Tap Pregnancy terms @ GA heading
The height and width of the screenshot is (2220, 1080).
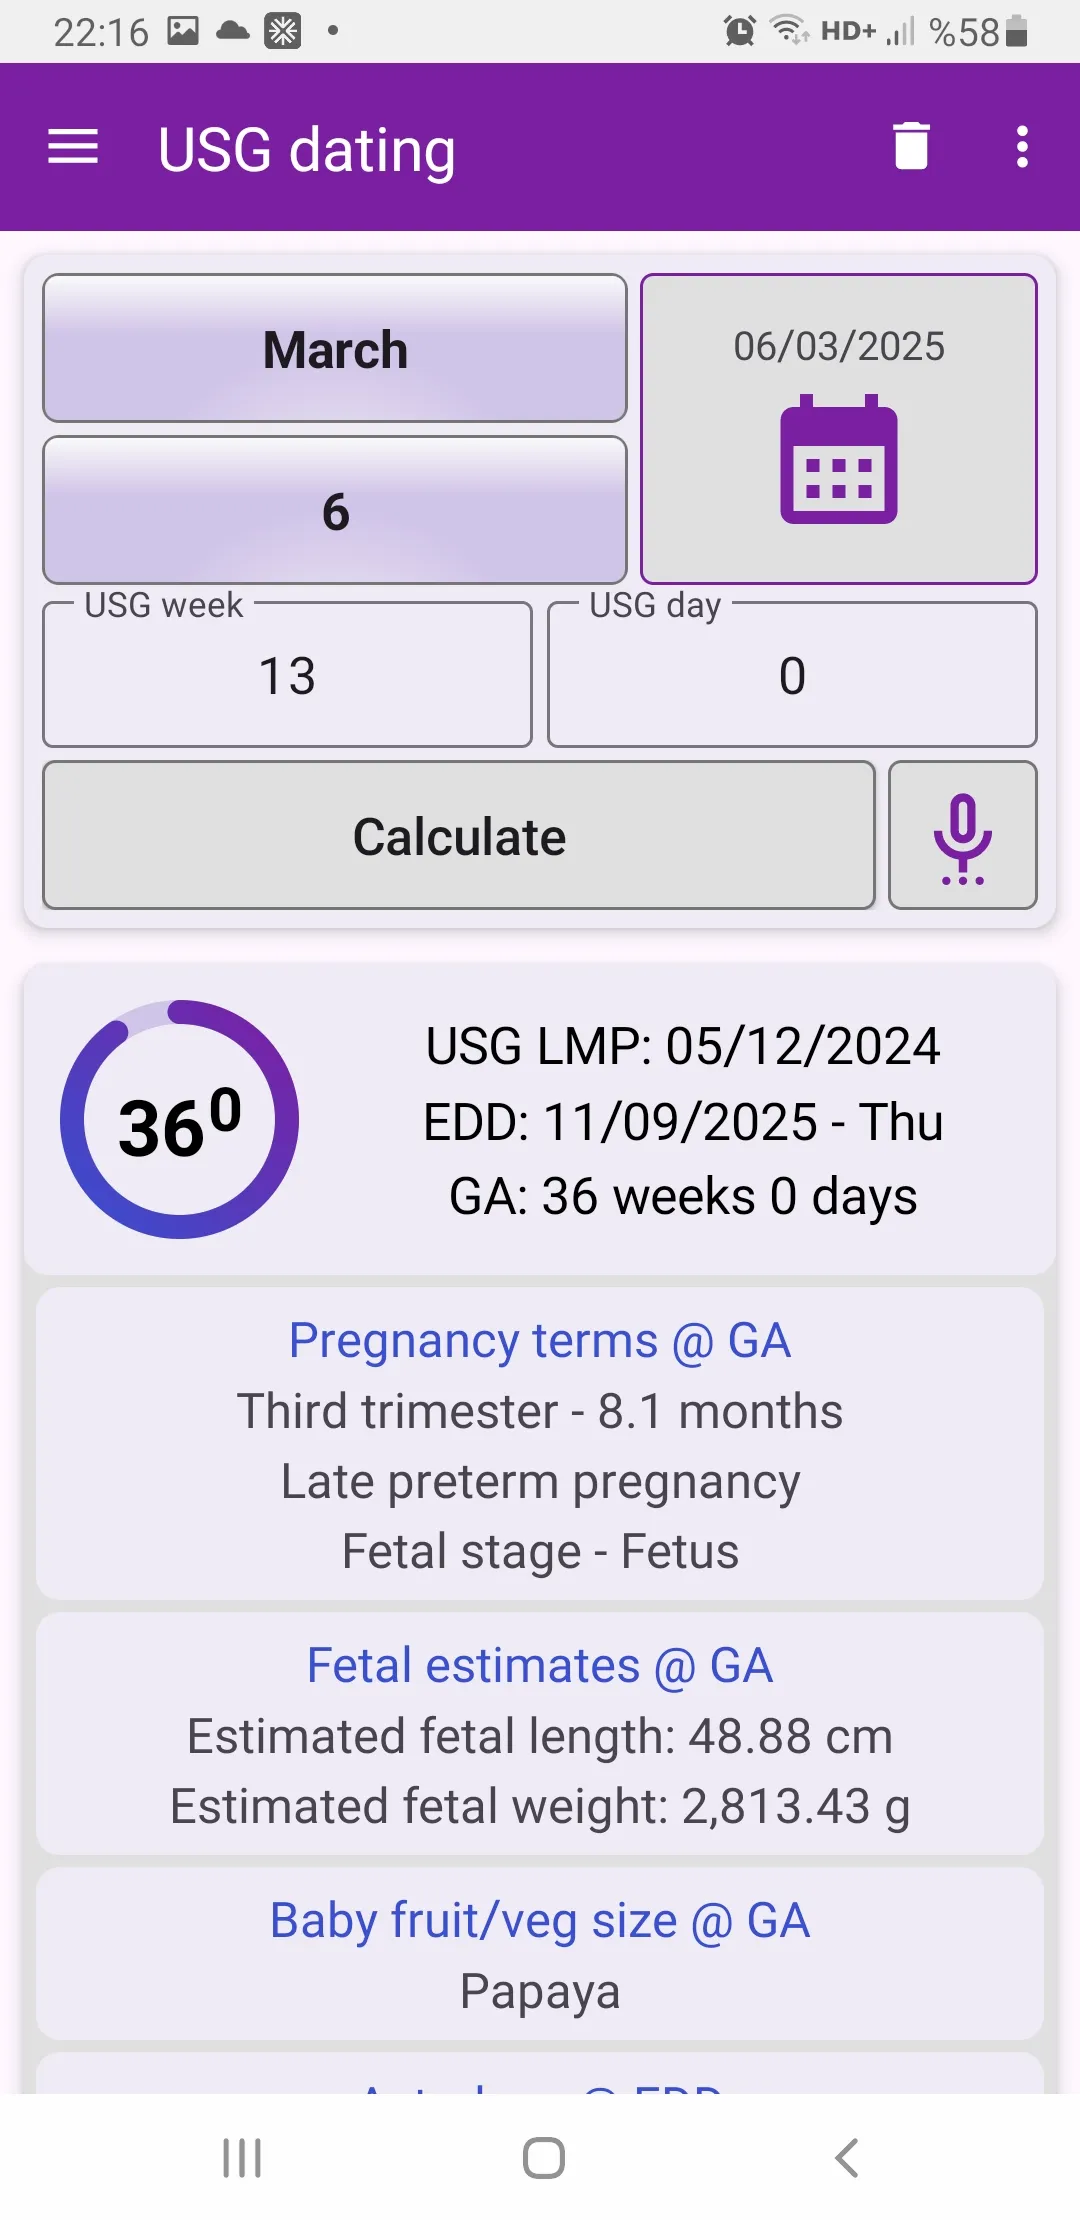540,1341
